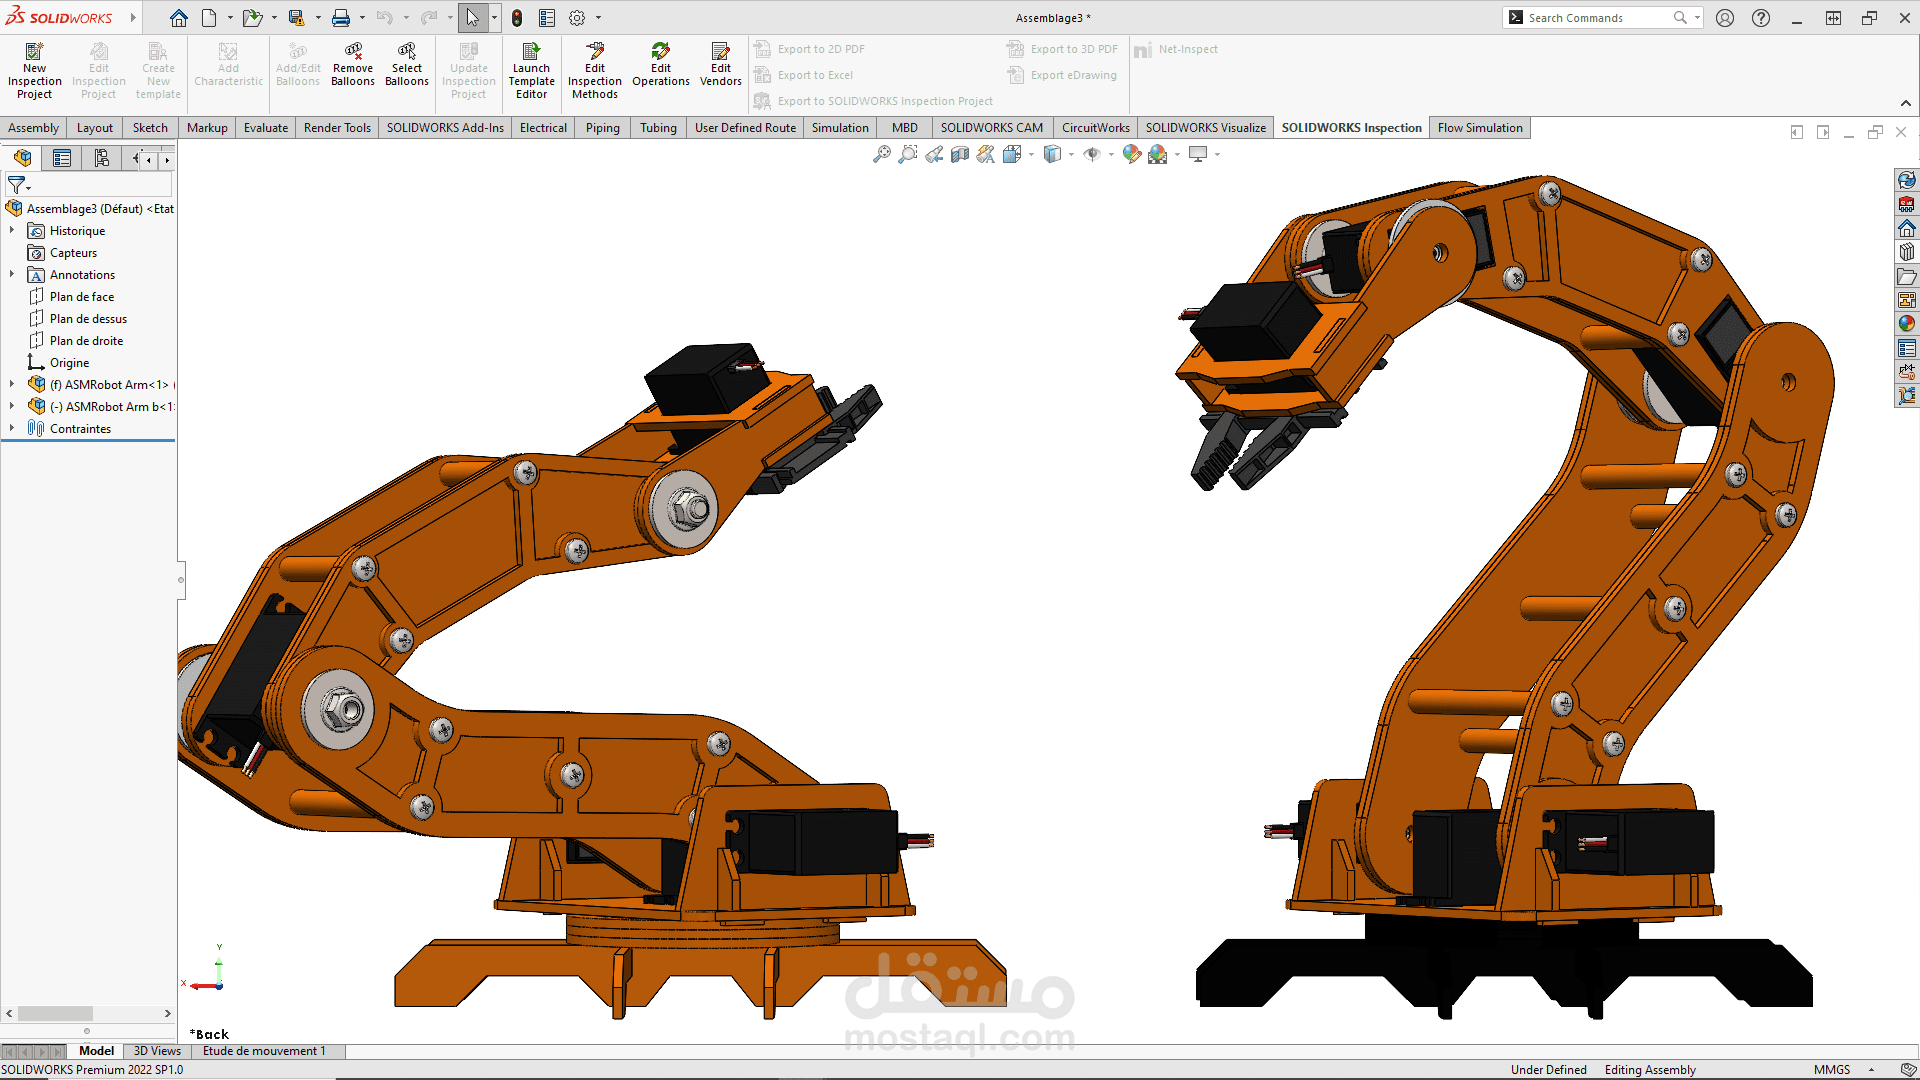This screenshot has height=1080, width=1920.
Task: Open the ConfigurationManager tab icon
Action: point(101,158)
